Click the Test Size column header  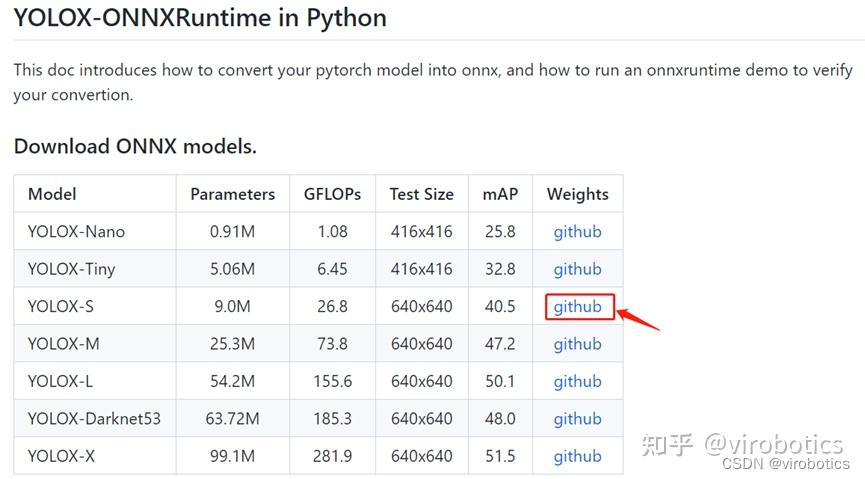coord(421,194)
